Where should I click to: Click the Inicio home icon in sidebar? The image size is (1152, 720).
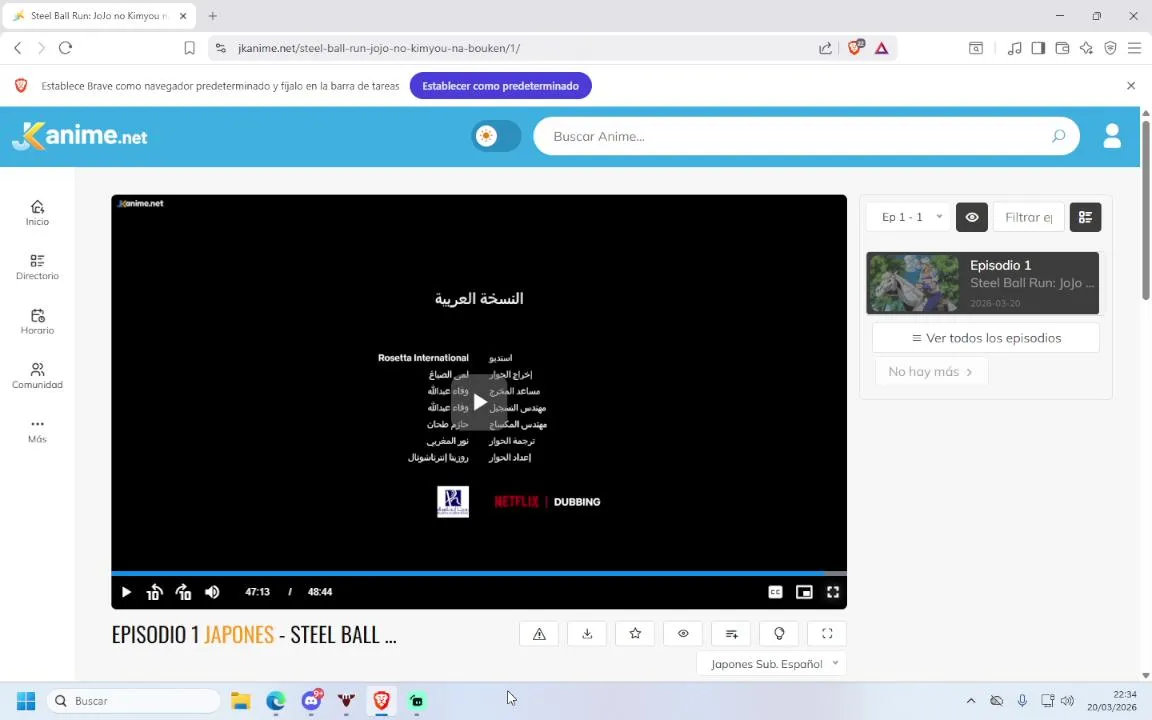[x=37, y=206]
